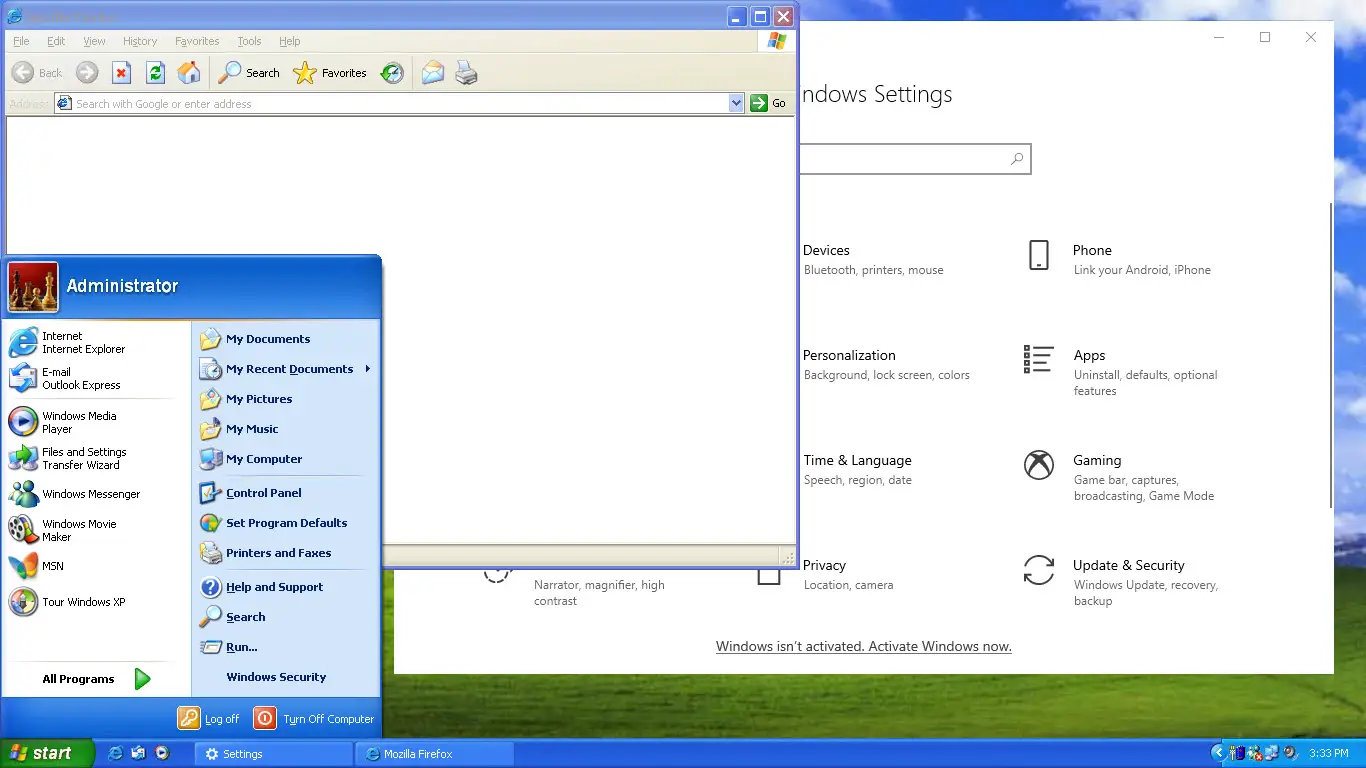Select Windows Security entry
Image resolution: width=1366 pixels, height=768 pixels.
tap(285, 677)
